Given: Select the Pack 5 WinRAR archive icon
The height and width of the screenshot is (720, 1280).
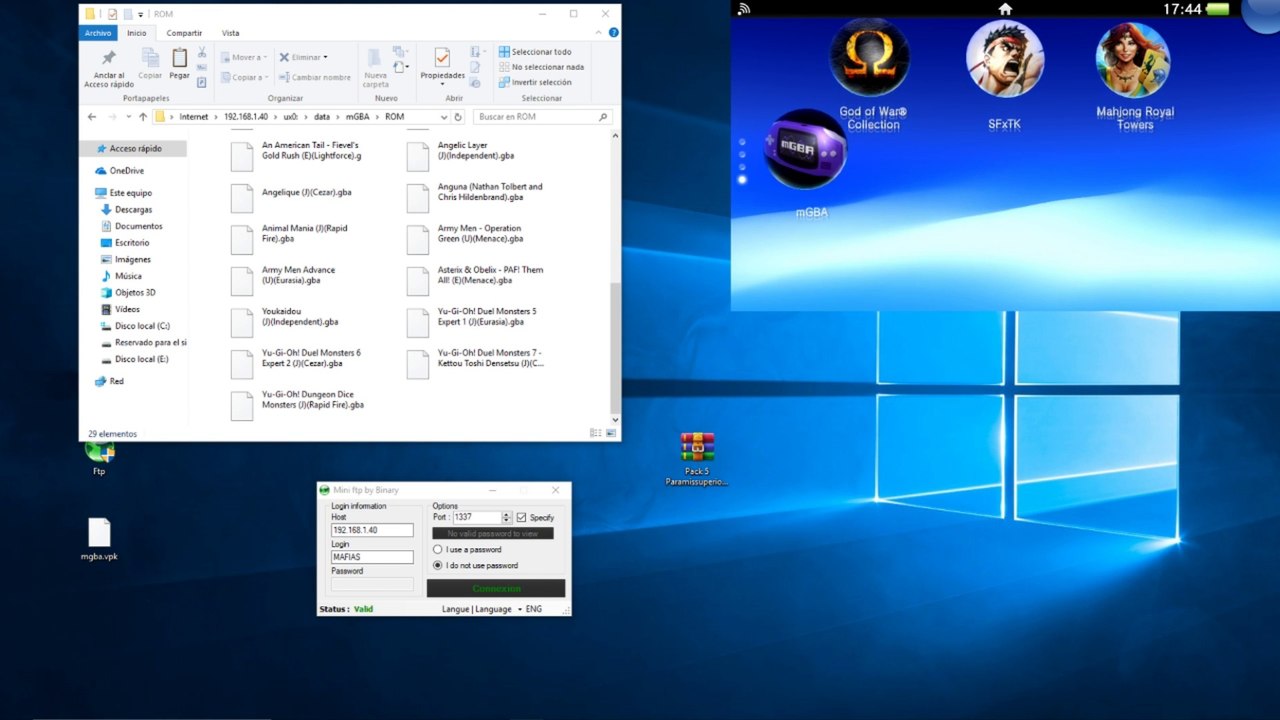Looking at the screenshot, I should click(697, 447).
